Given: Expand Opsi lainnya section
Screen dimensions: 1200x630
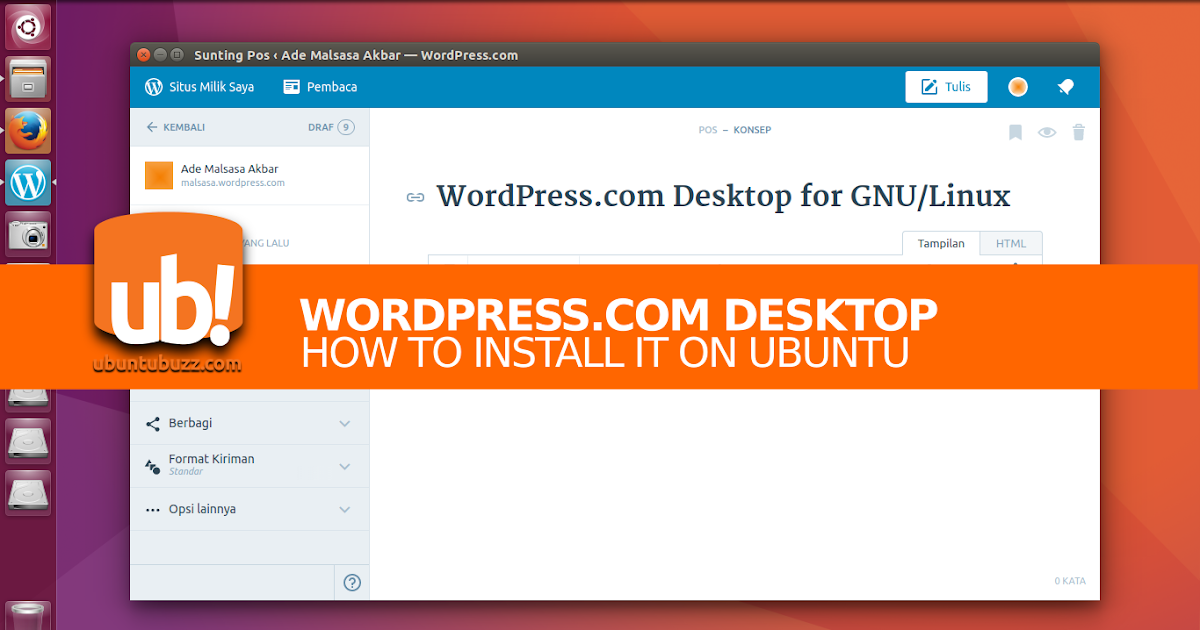Looking at the screenshot, I should click(250, 509).
